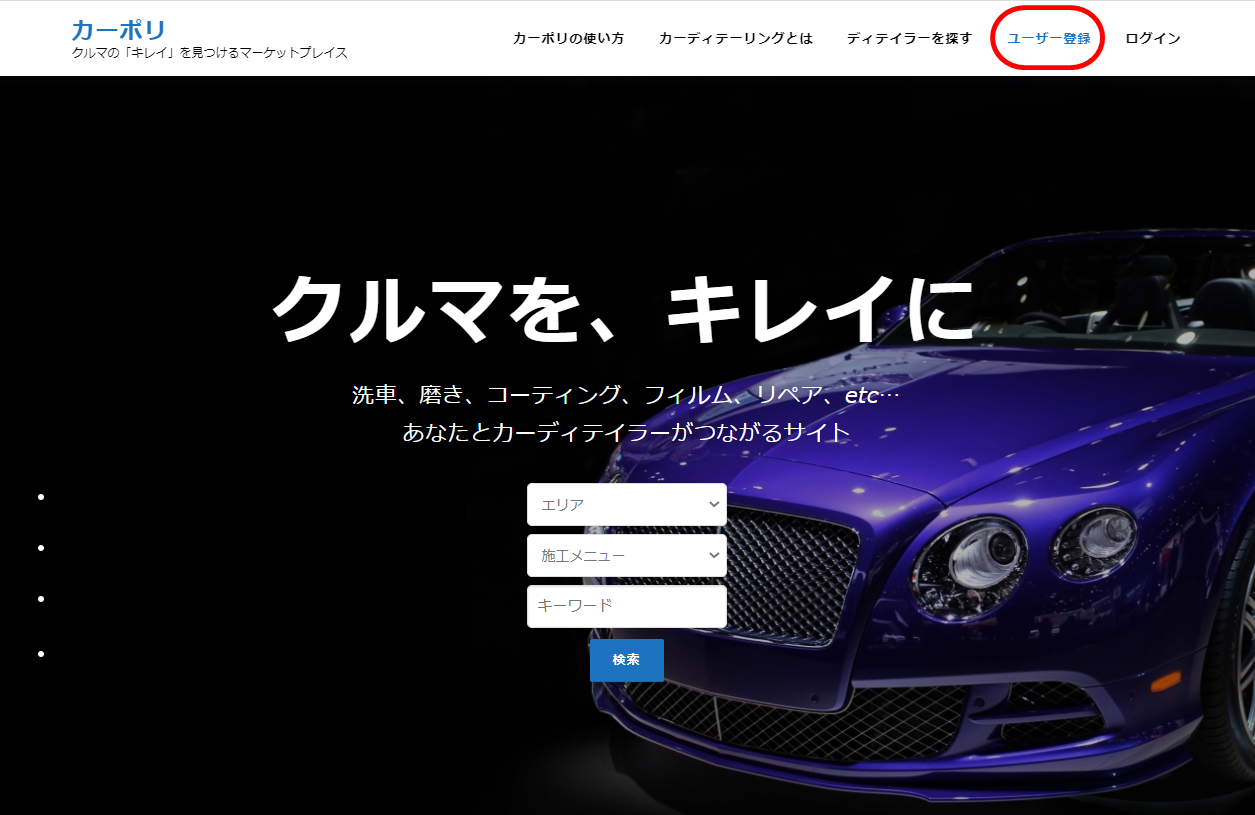Expand the エリア selector via its chevron arrow
Viewport: 1255px width, 815px height.
click(x=713, y=504)
